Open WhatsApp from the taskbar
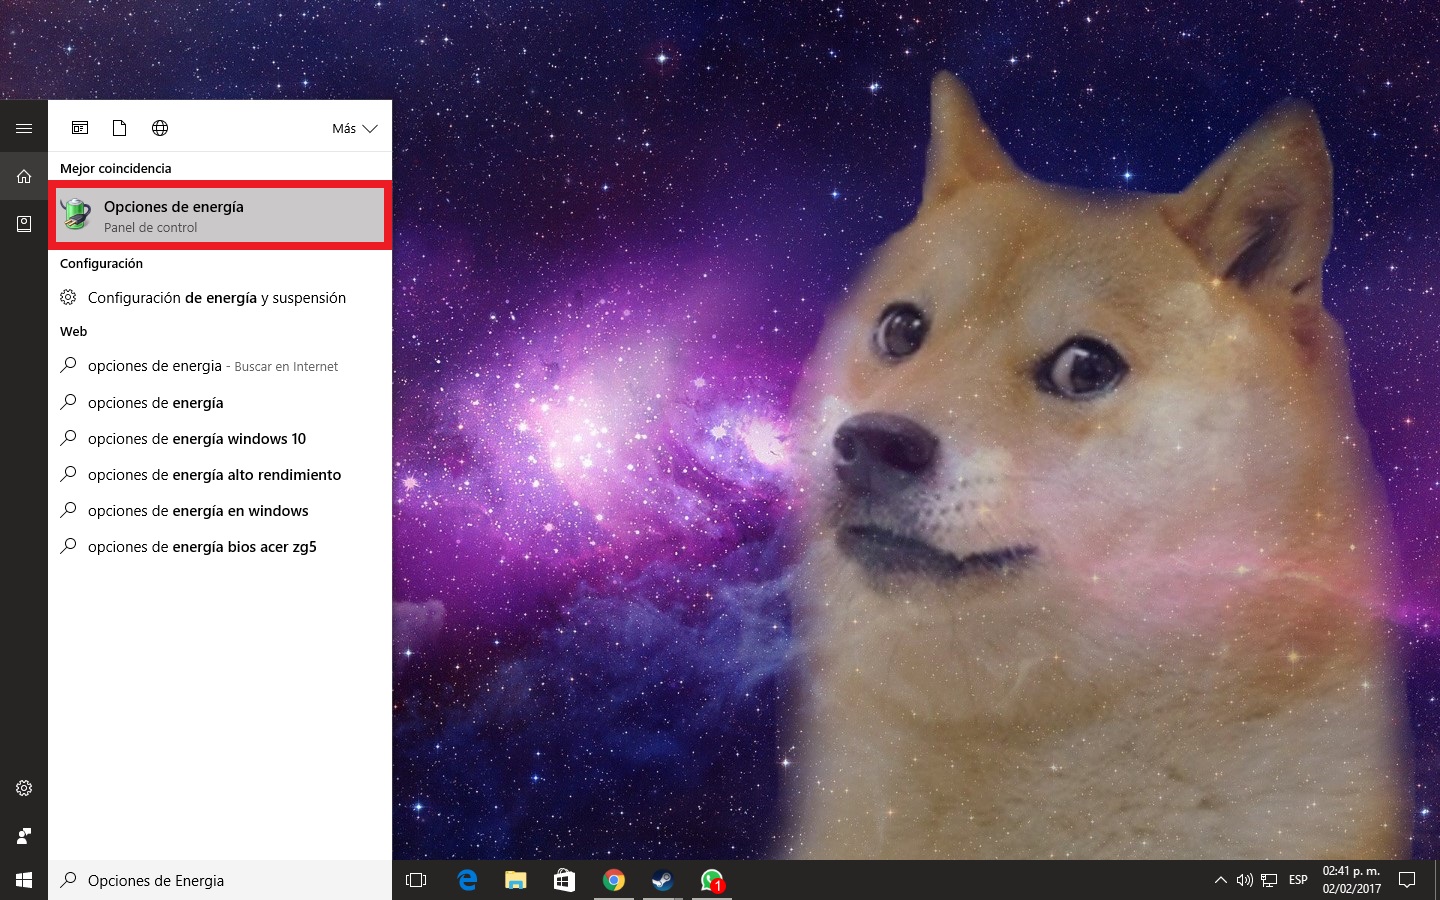 pos(711,880)
